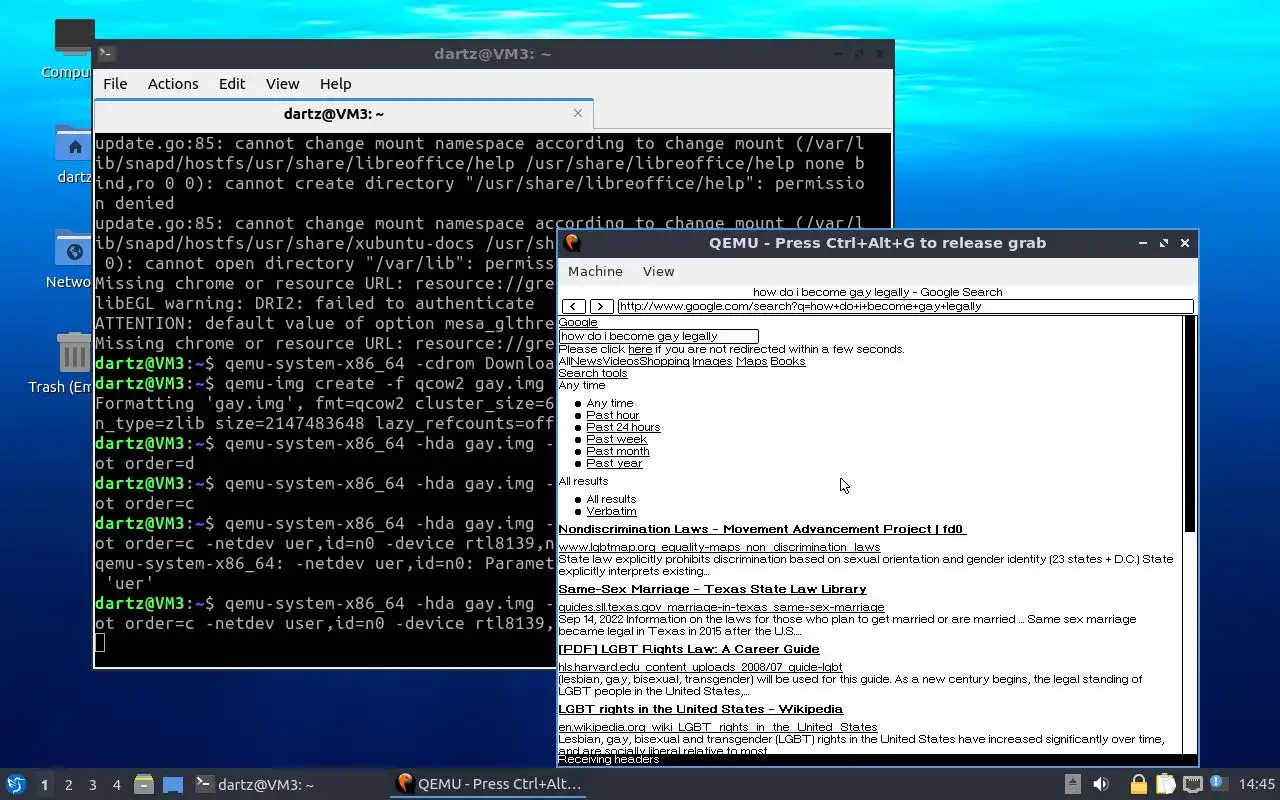This screenshot has width=1280, height=800.
Task: Open the terminal Actions menu
Action: [173, 84]
